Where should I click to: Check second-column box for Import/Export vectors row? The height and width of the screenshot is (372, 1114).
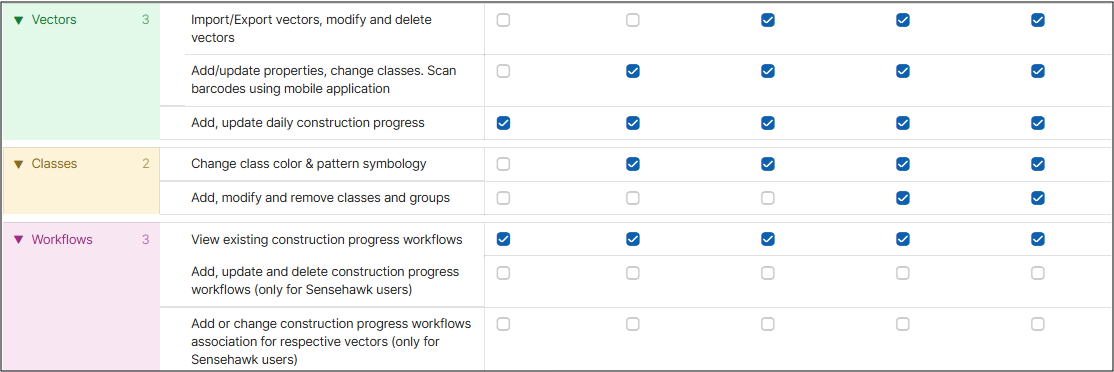(x=632, y=21)
